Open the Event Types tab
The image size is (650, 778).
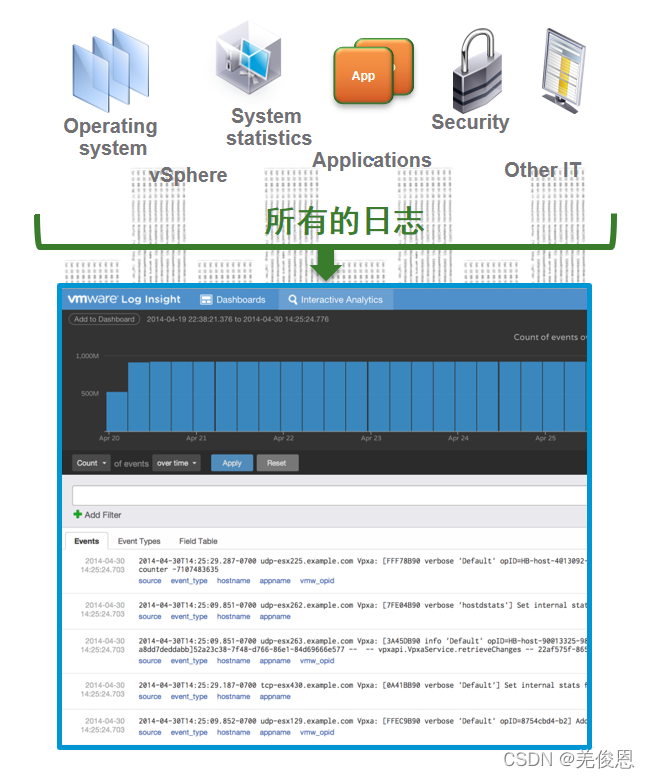[x=139, y=541]
